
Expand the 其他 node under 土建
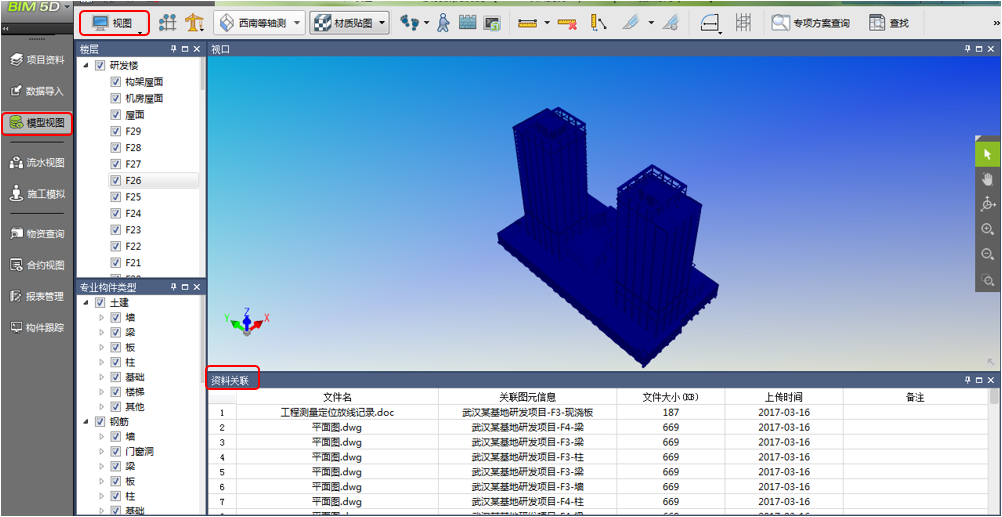102,406
